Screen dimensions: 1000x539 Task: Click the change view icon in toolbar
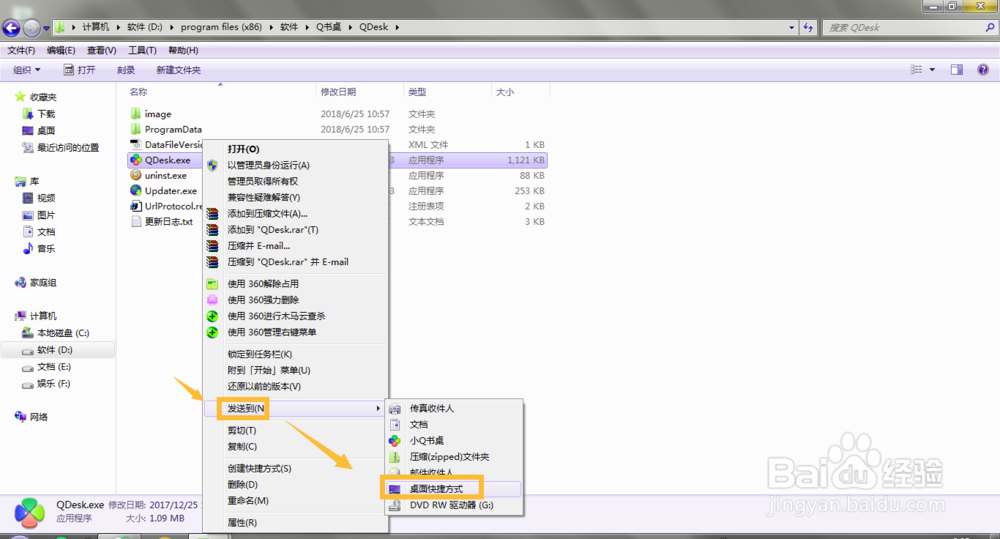click(916, 70)
